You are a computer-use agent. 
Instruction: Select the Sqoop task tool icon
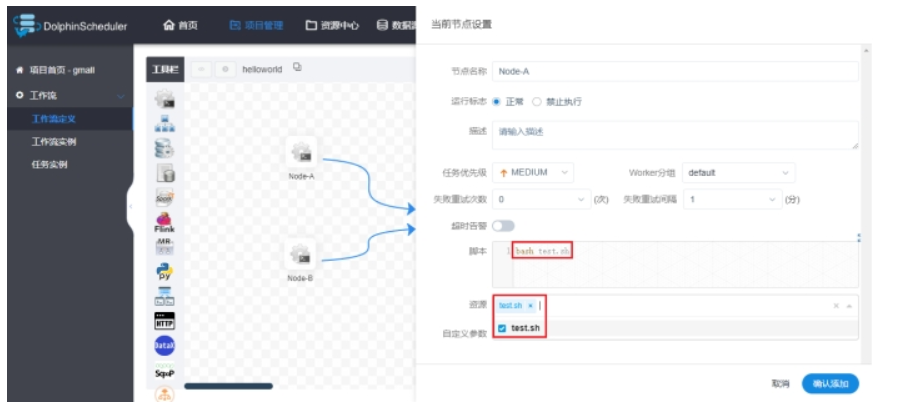[165, 371]
